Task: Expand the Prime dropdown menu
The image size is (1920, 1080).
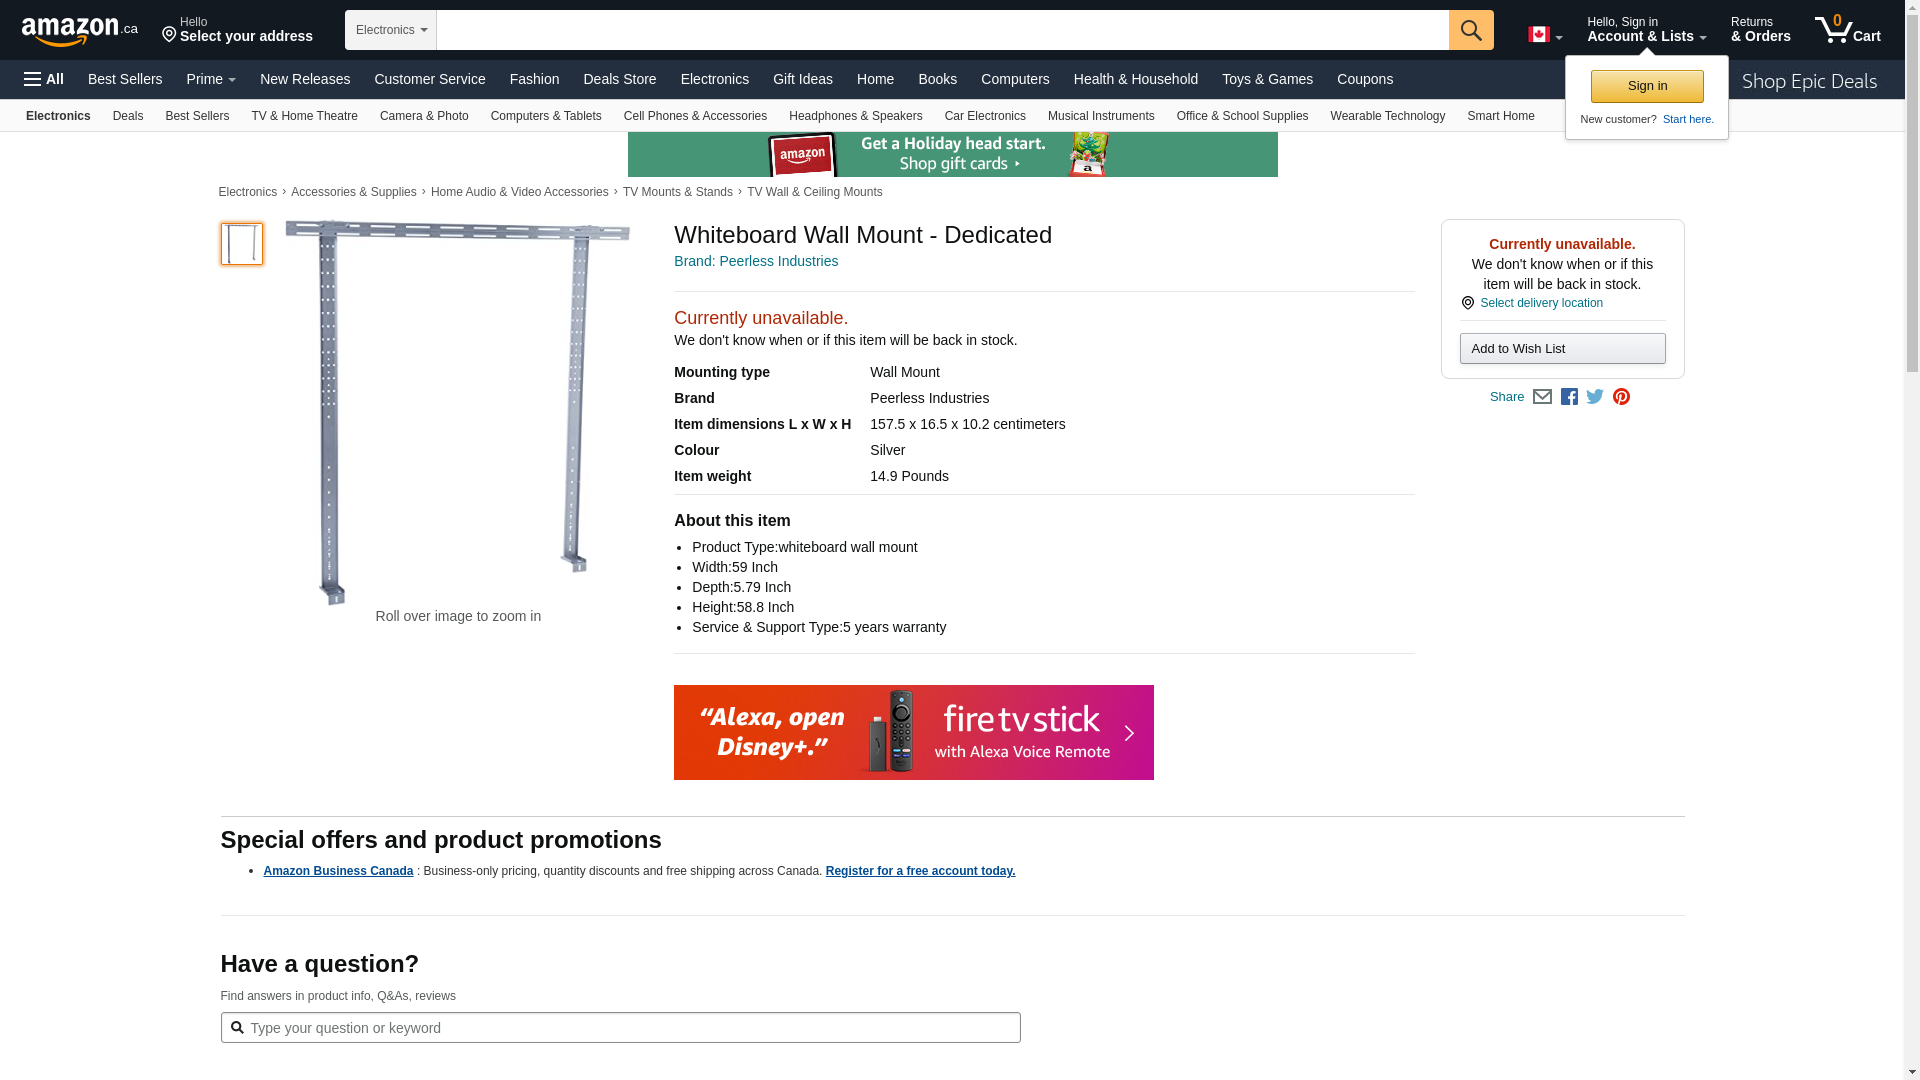Action: [x=211, y=79]
